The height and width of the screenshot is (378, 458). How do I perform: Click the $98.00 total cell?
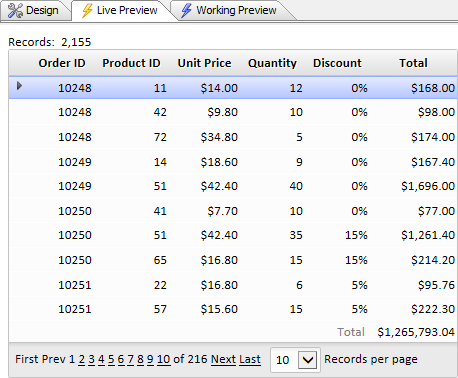(x=436, y=112)
